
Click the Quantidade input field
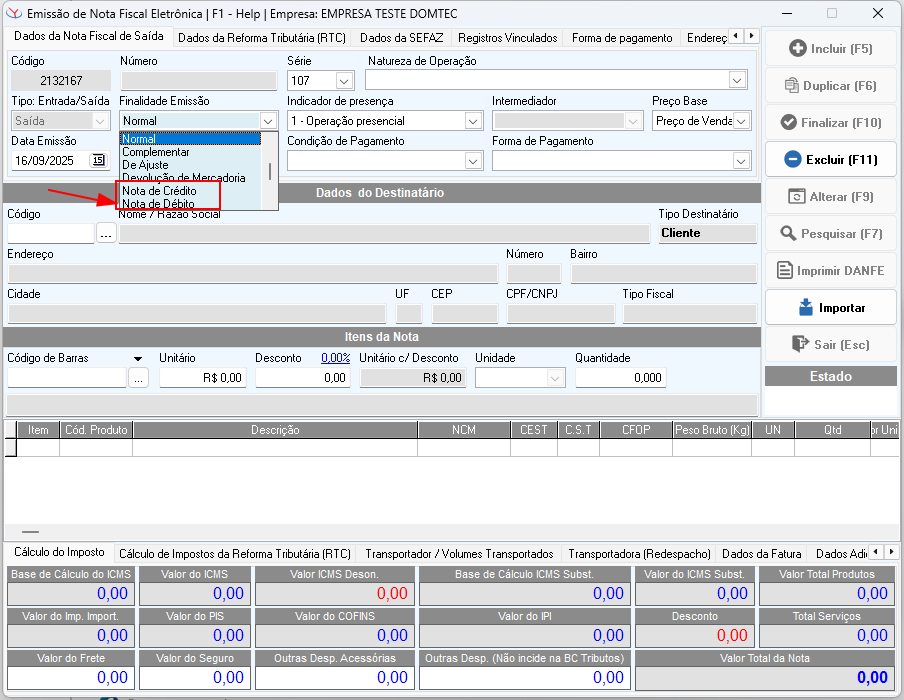pos(620,378)
